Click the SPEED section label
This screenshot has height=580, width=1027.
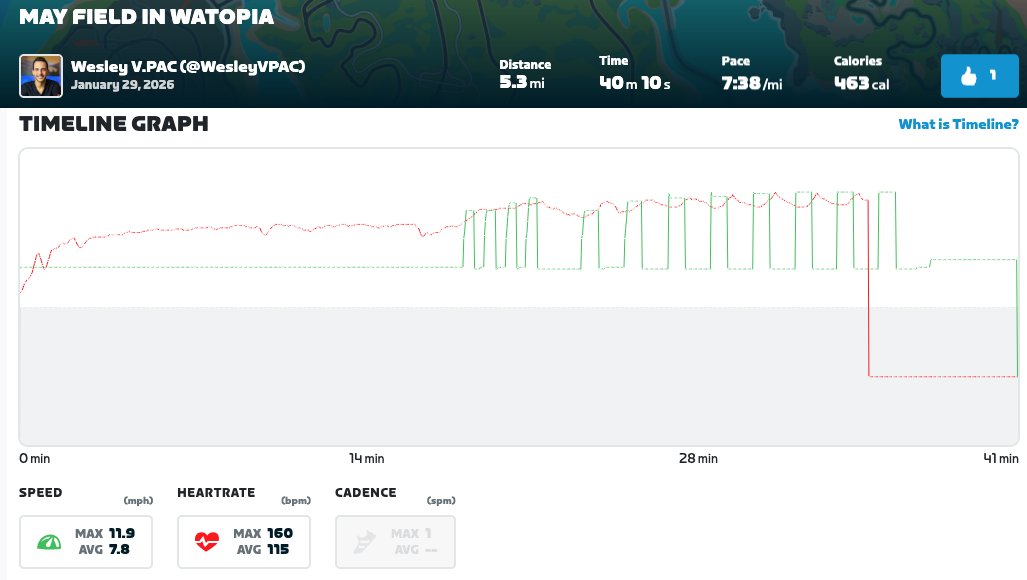(41, 492)
